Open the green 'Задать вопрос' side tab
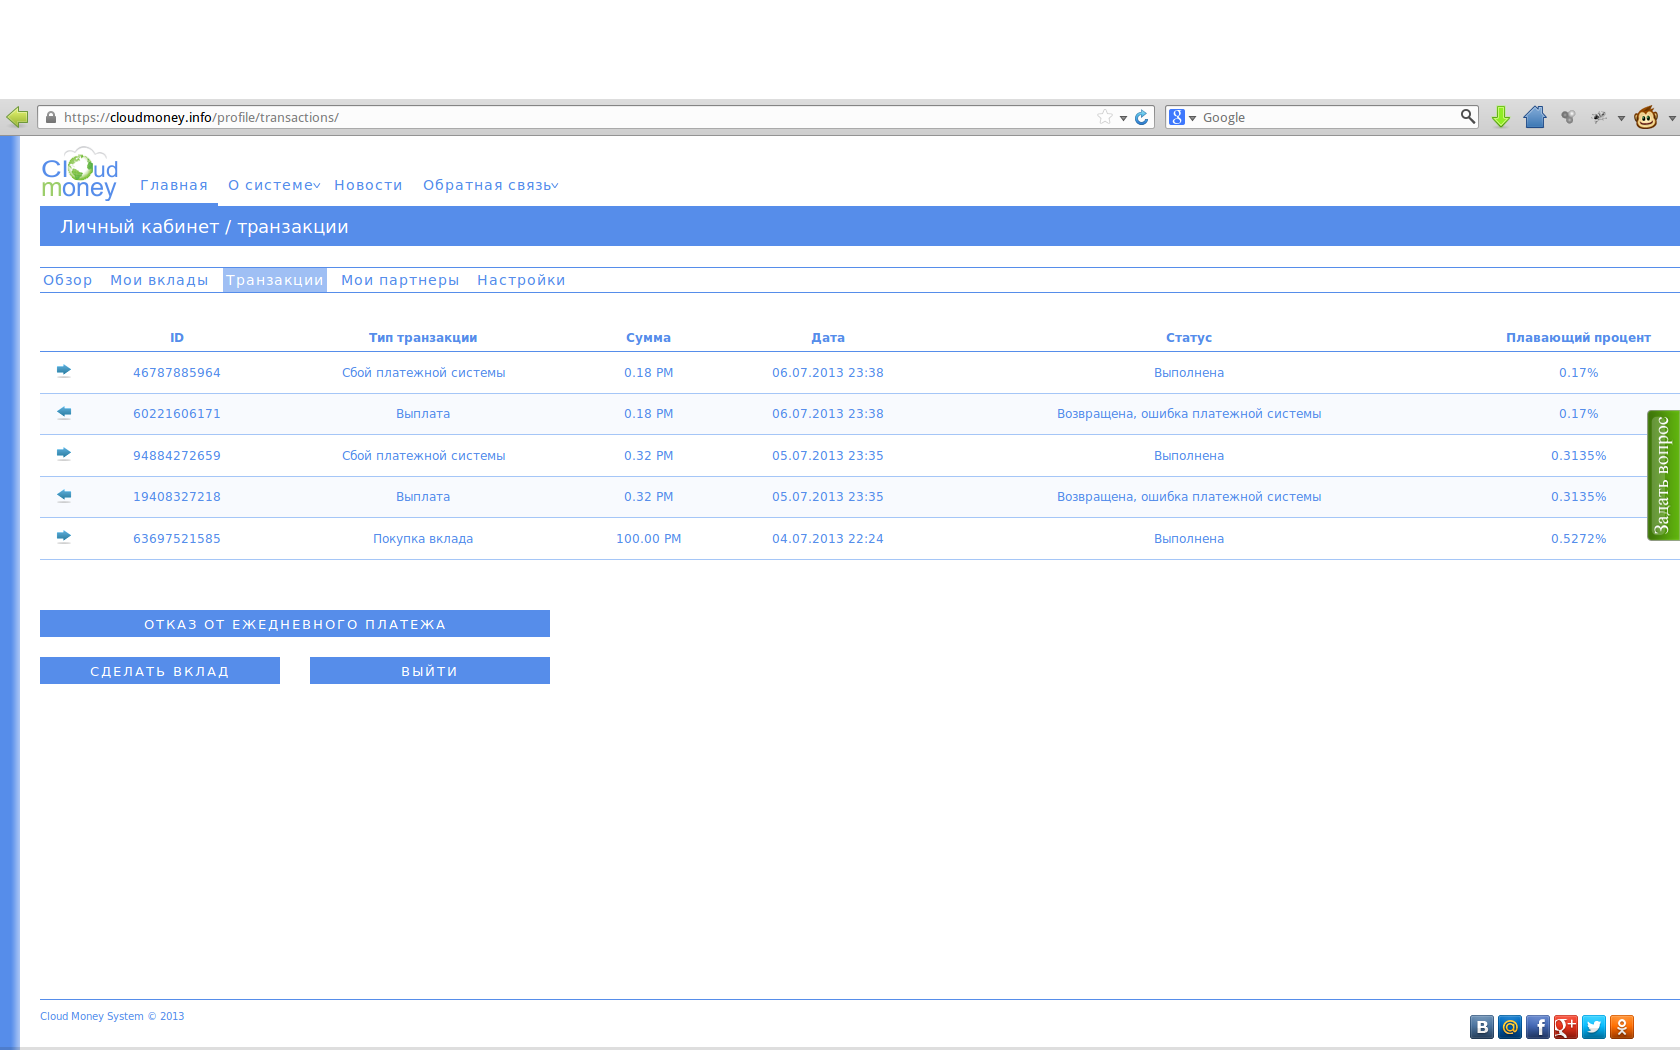Viewport: 1680px width, 1050px height. (1662, 475)
